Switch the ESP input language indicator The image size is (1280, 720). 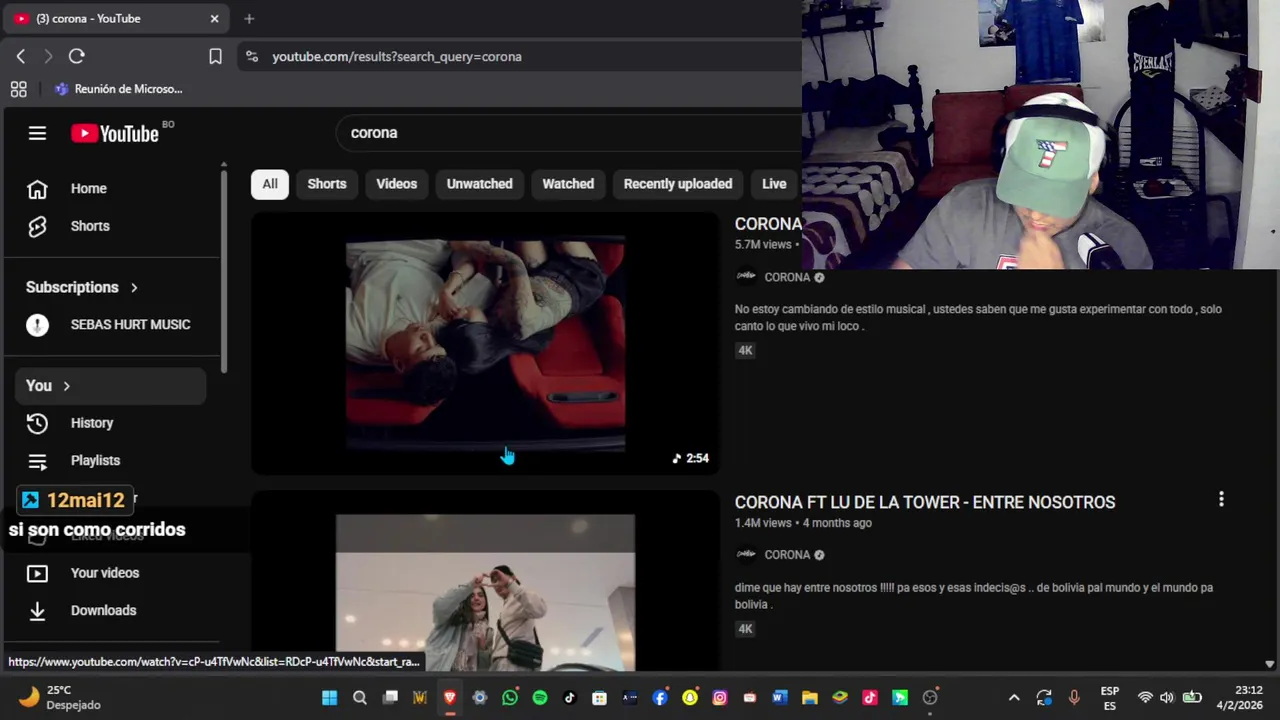click(x=1110, y=698)
